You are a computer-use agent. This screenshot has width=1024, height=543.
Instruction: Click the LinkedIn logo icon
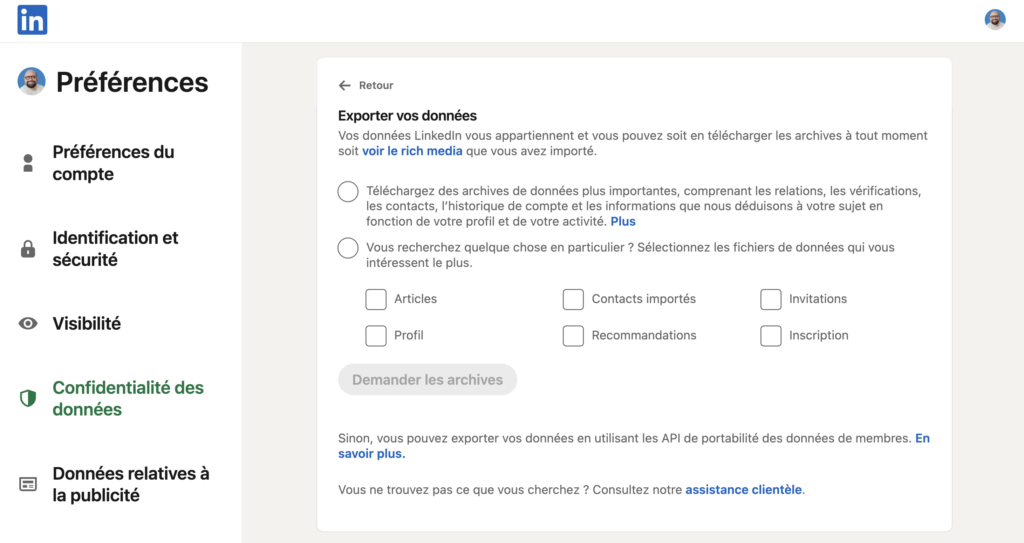click(32, 20)
